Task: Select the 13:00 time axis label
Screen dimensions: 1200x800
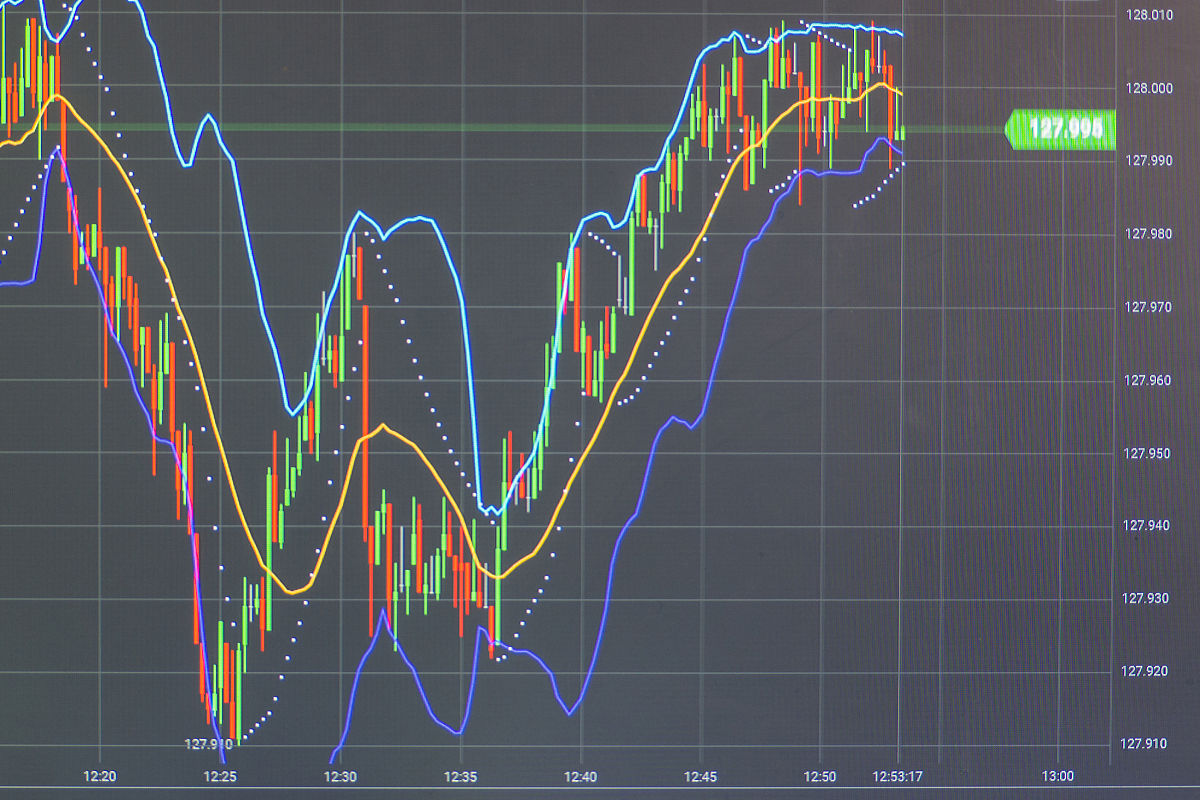Action: click(1058, 777)
